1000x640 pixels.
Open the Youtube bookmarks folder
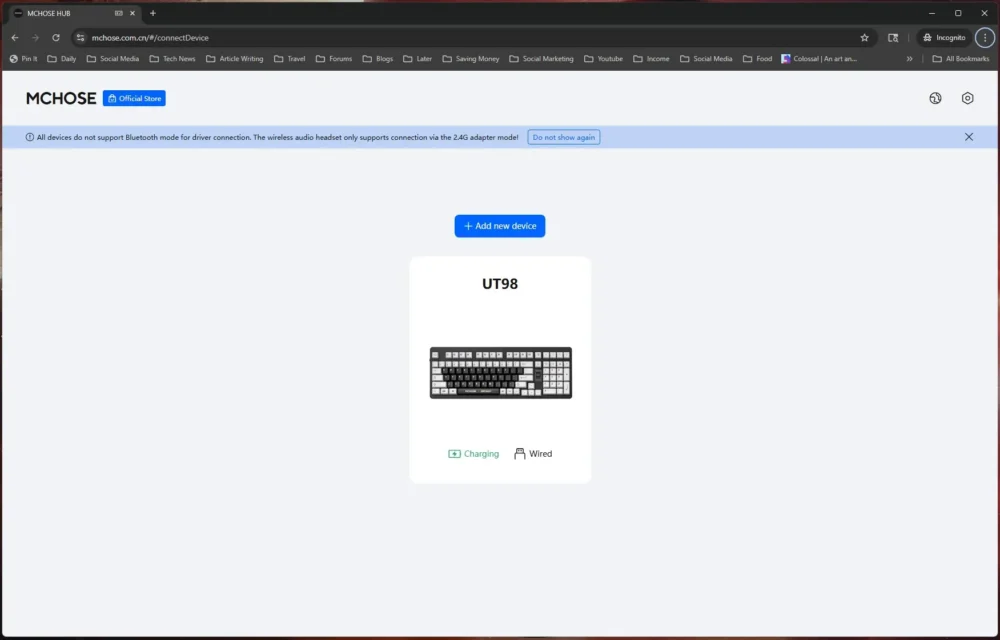pyautogui.click(x=603, y=59)
